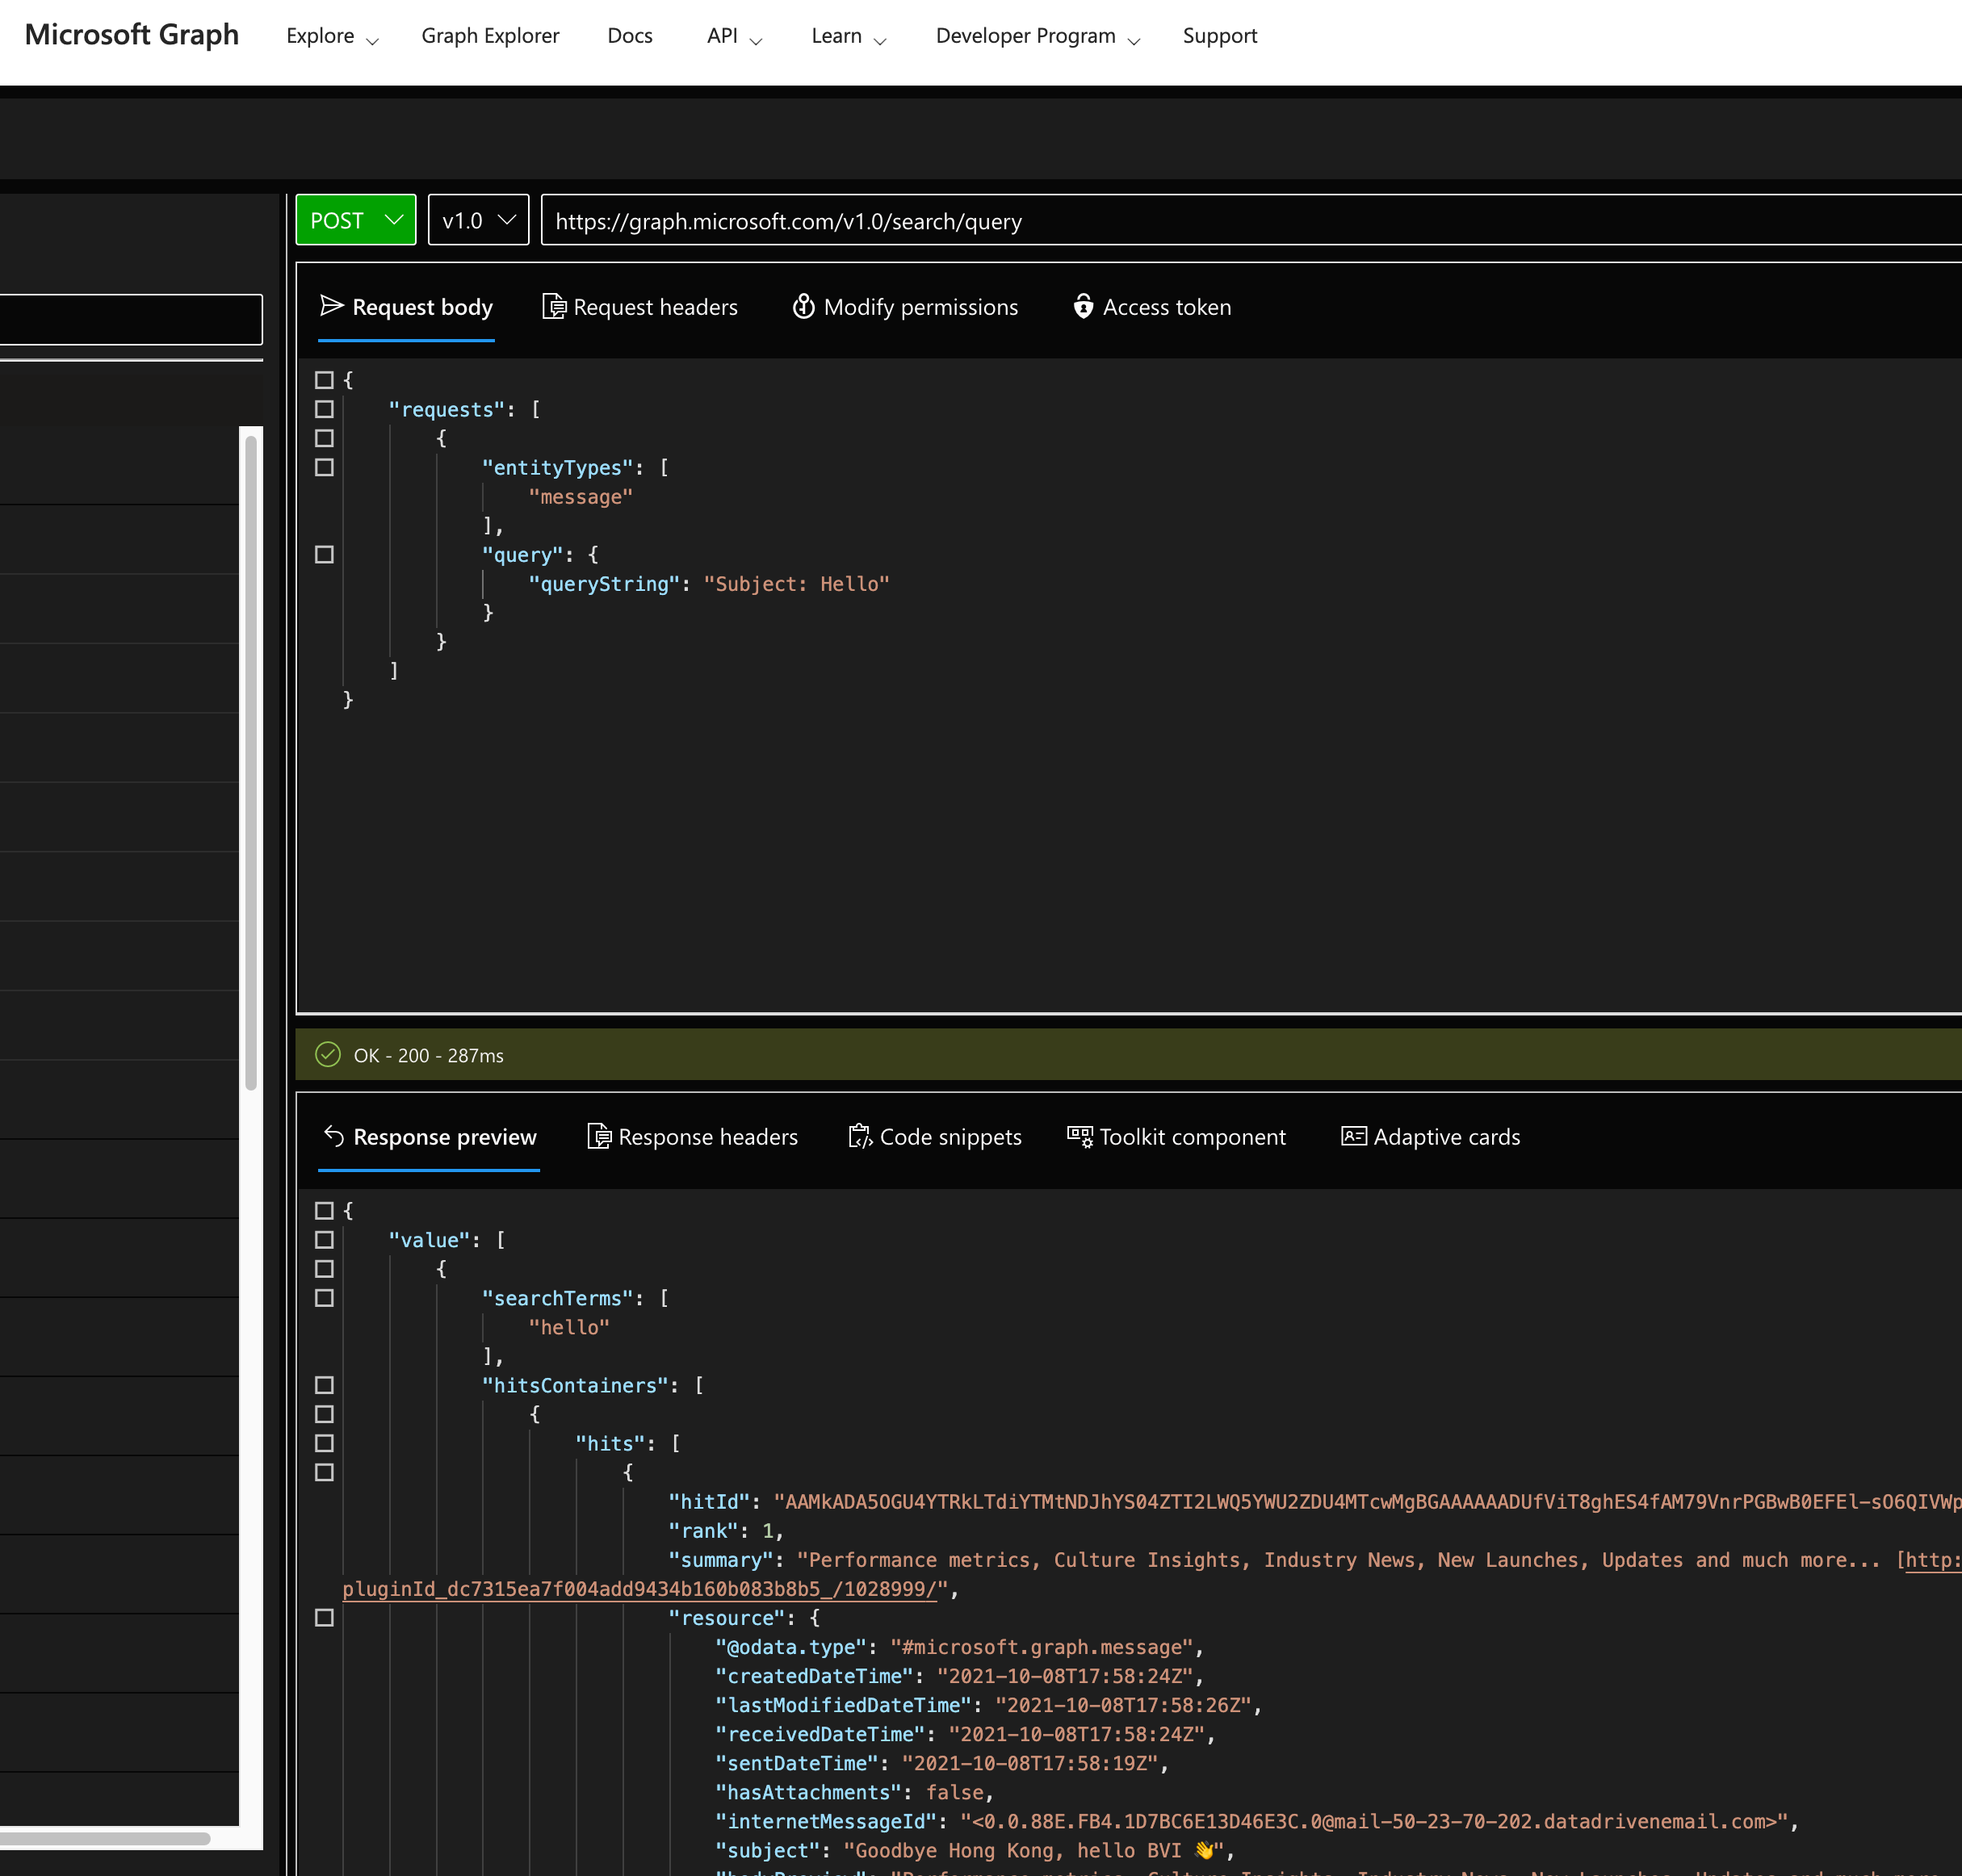1962x1876 pixels.
Task: Expand the API menu
Action: [x=734, y=36]
